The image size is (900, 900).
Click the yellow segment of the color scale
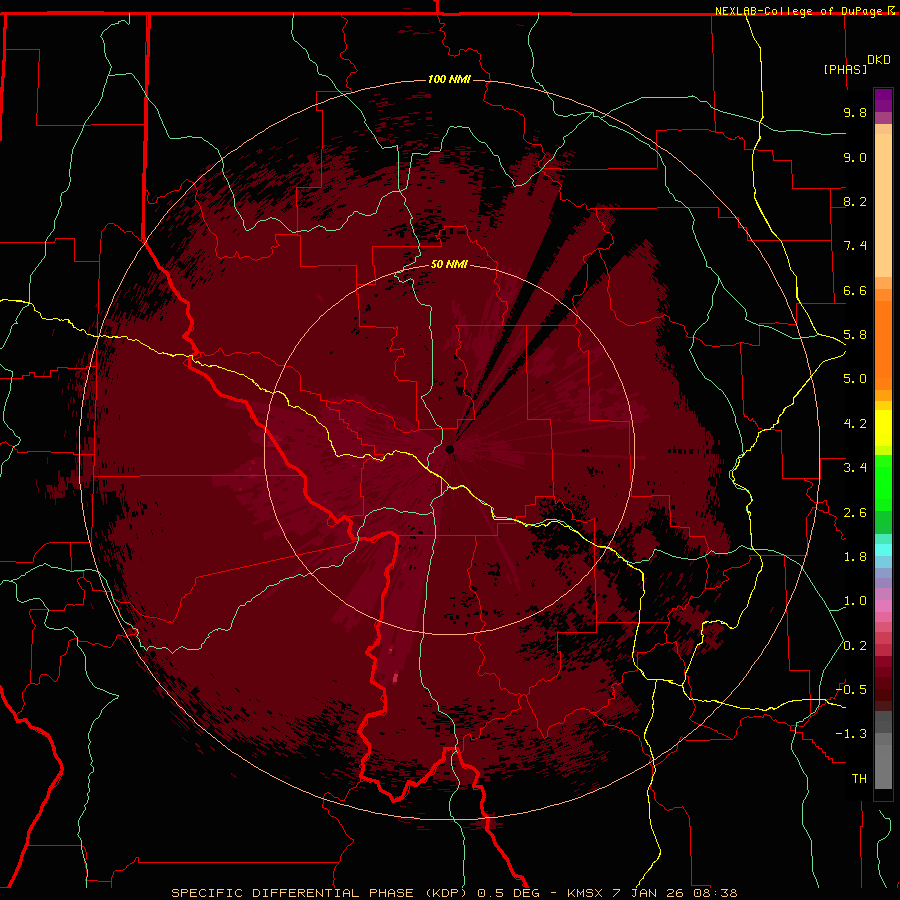[x=883, y=428]
